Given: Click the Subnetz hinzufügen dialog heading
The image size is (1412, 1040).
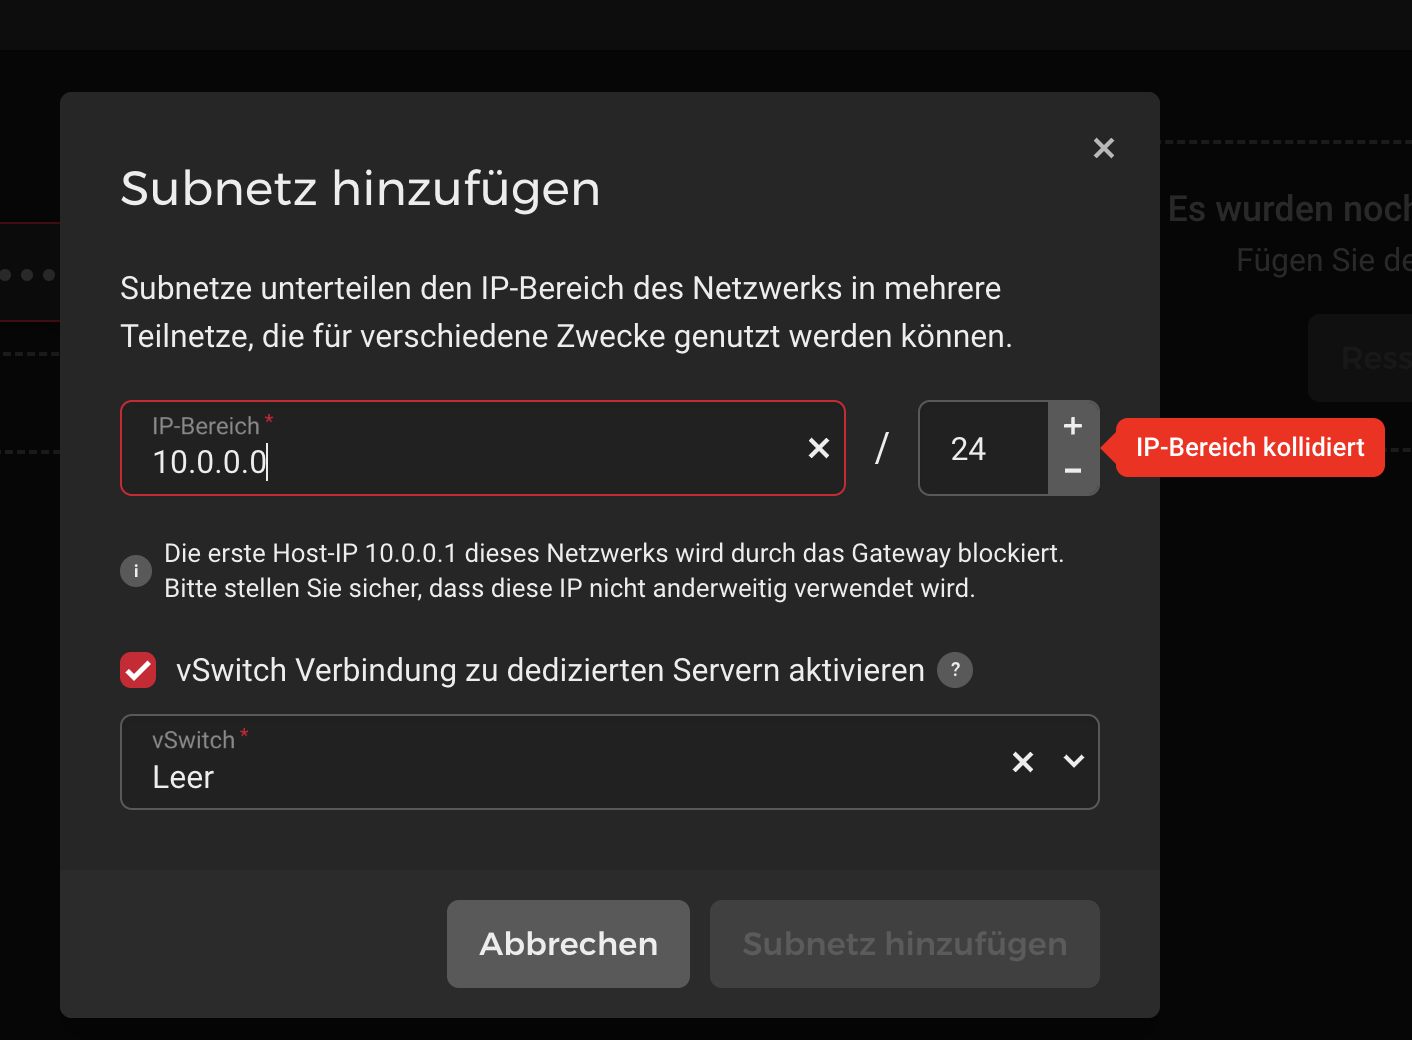Looking at the screenshot, I should coord(360,188).
